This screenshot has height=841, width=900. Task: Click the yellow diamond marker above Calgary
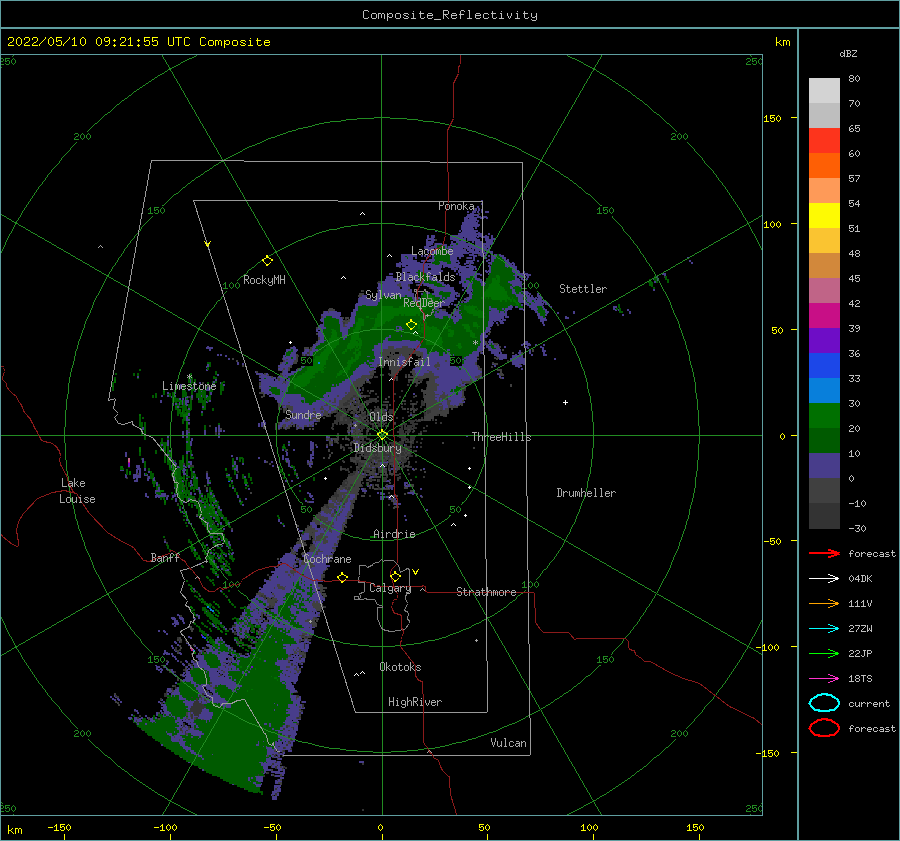click(x=395, y=576)
